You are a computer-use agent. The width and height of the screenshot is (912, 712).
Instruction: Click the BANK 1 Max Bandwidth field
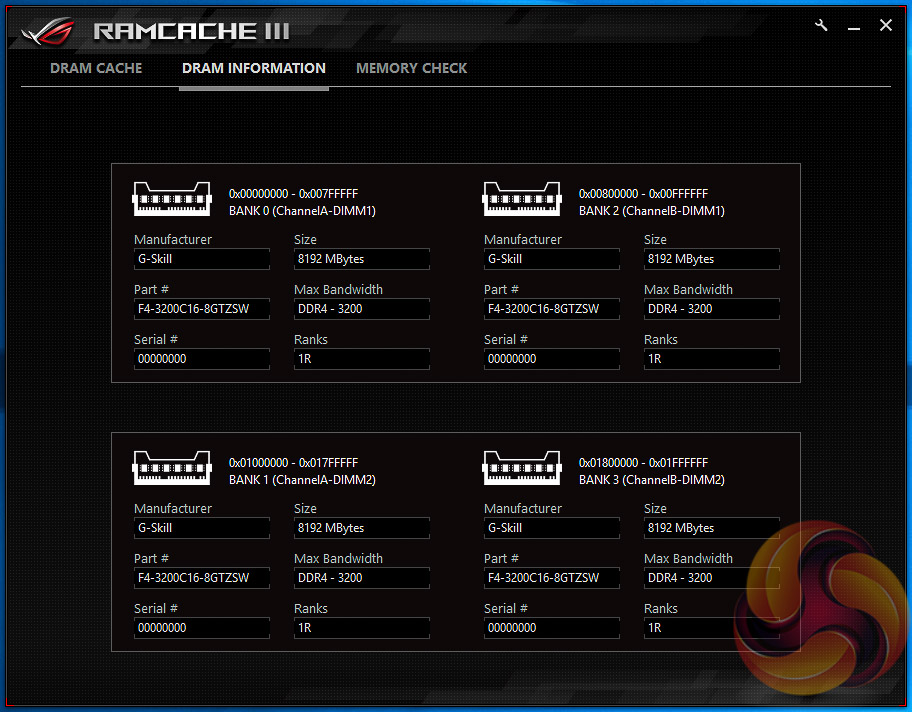362,578
